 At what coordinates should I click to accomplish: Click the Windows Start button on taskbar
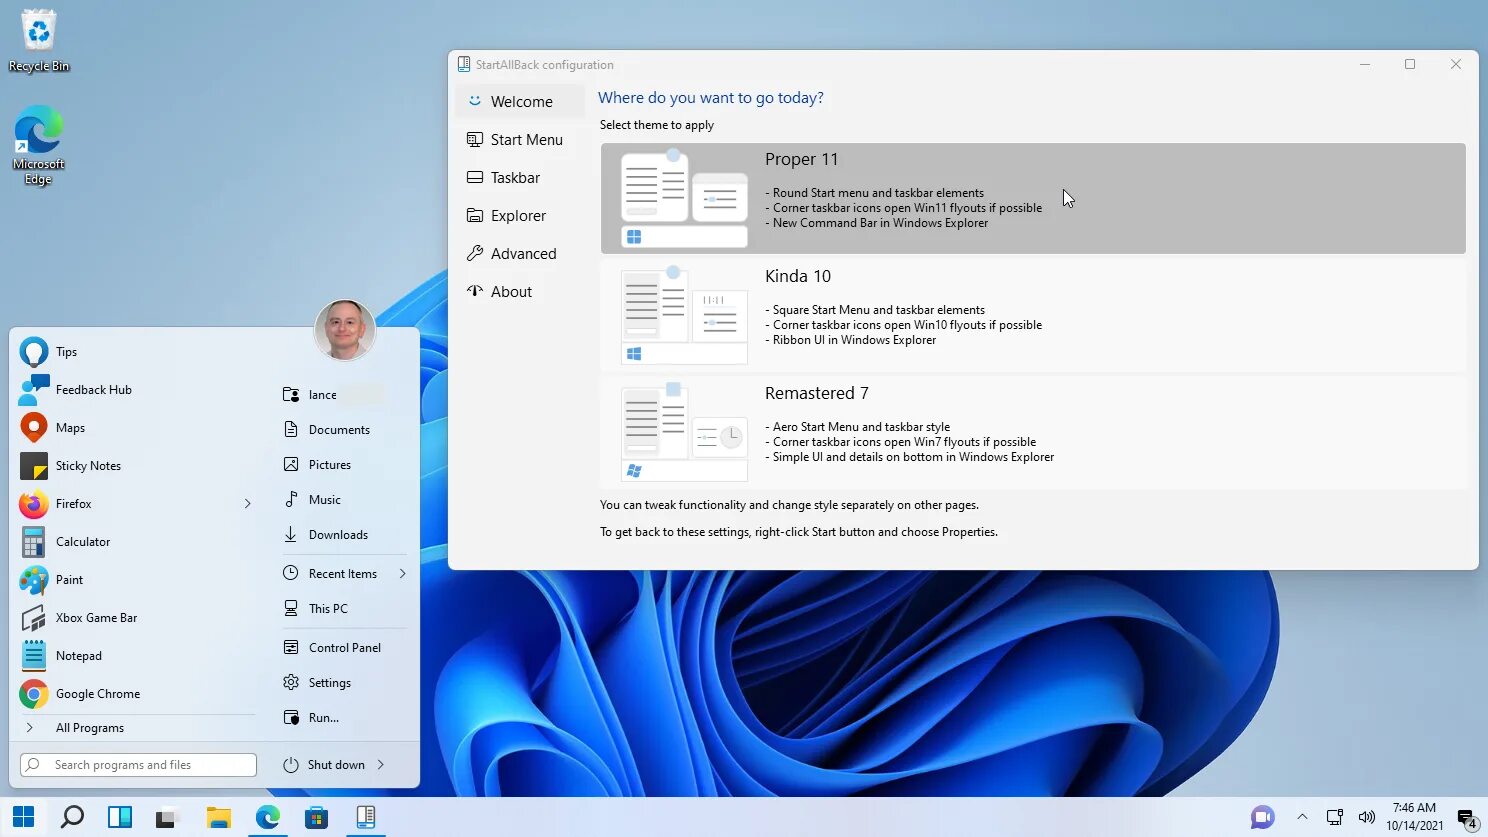click(24, 817)
